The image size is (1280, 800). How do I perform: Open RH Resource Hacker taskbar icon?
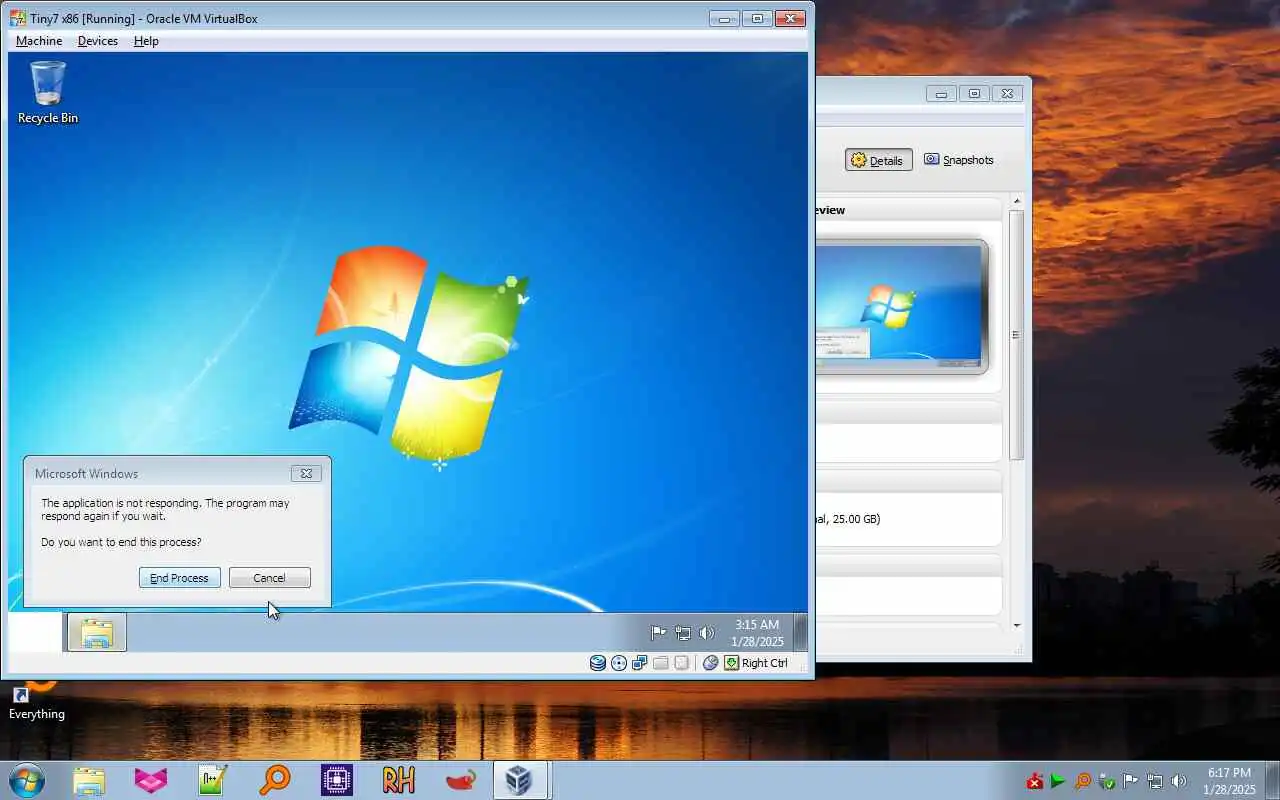399,780
